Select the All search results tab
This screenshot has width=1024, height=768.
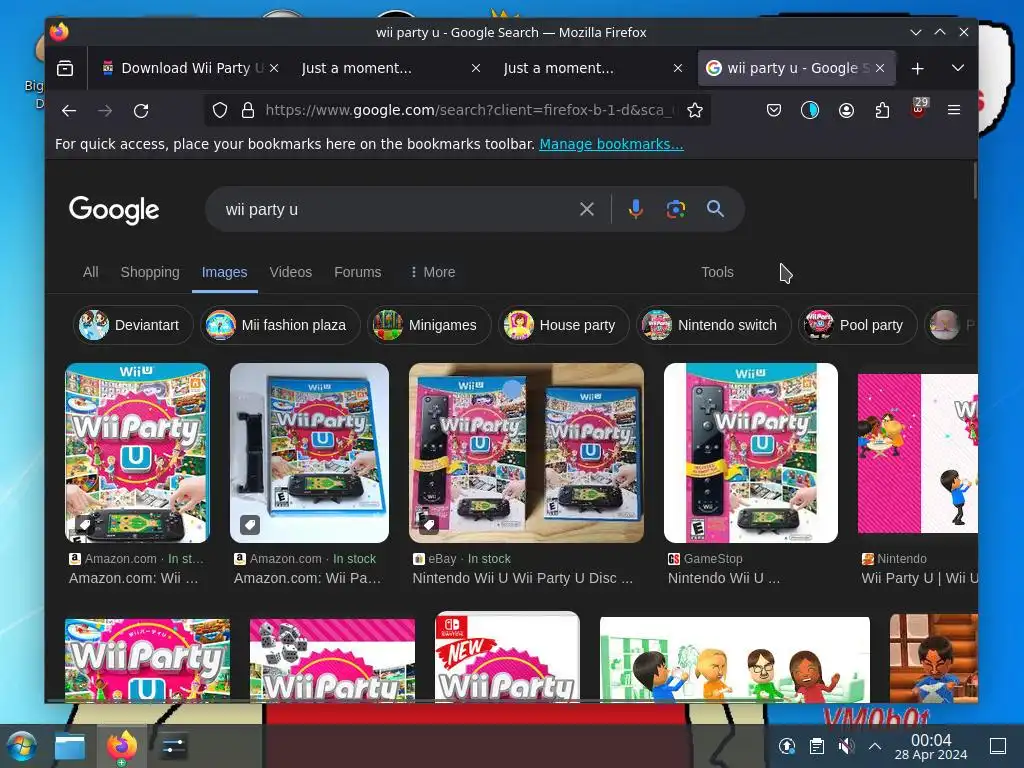point(91,272)
